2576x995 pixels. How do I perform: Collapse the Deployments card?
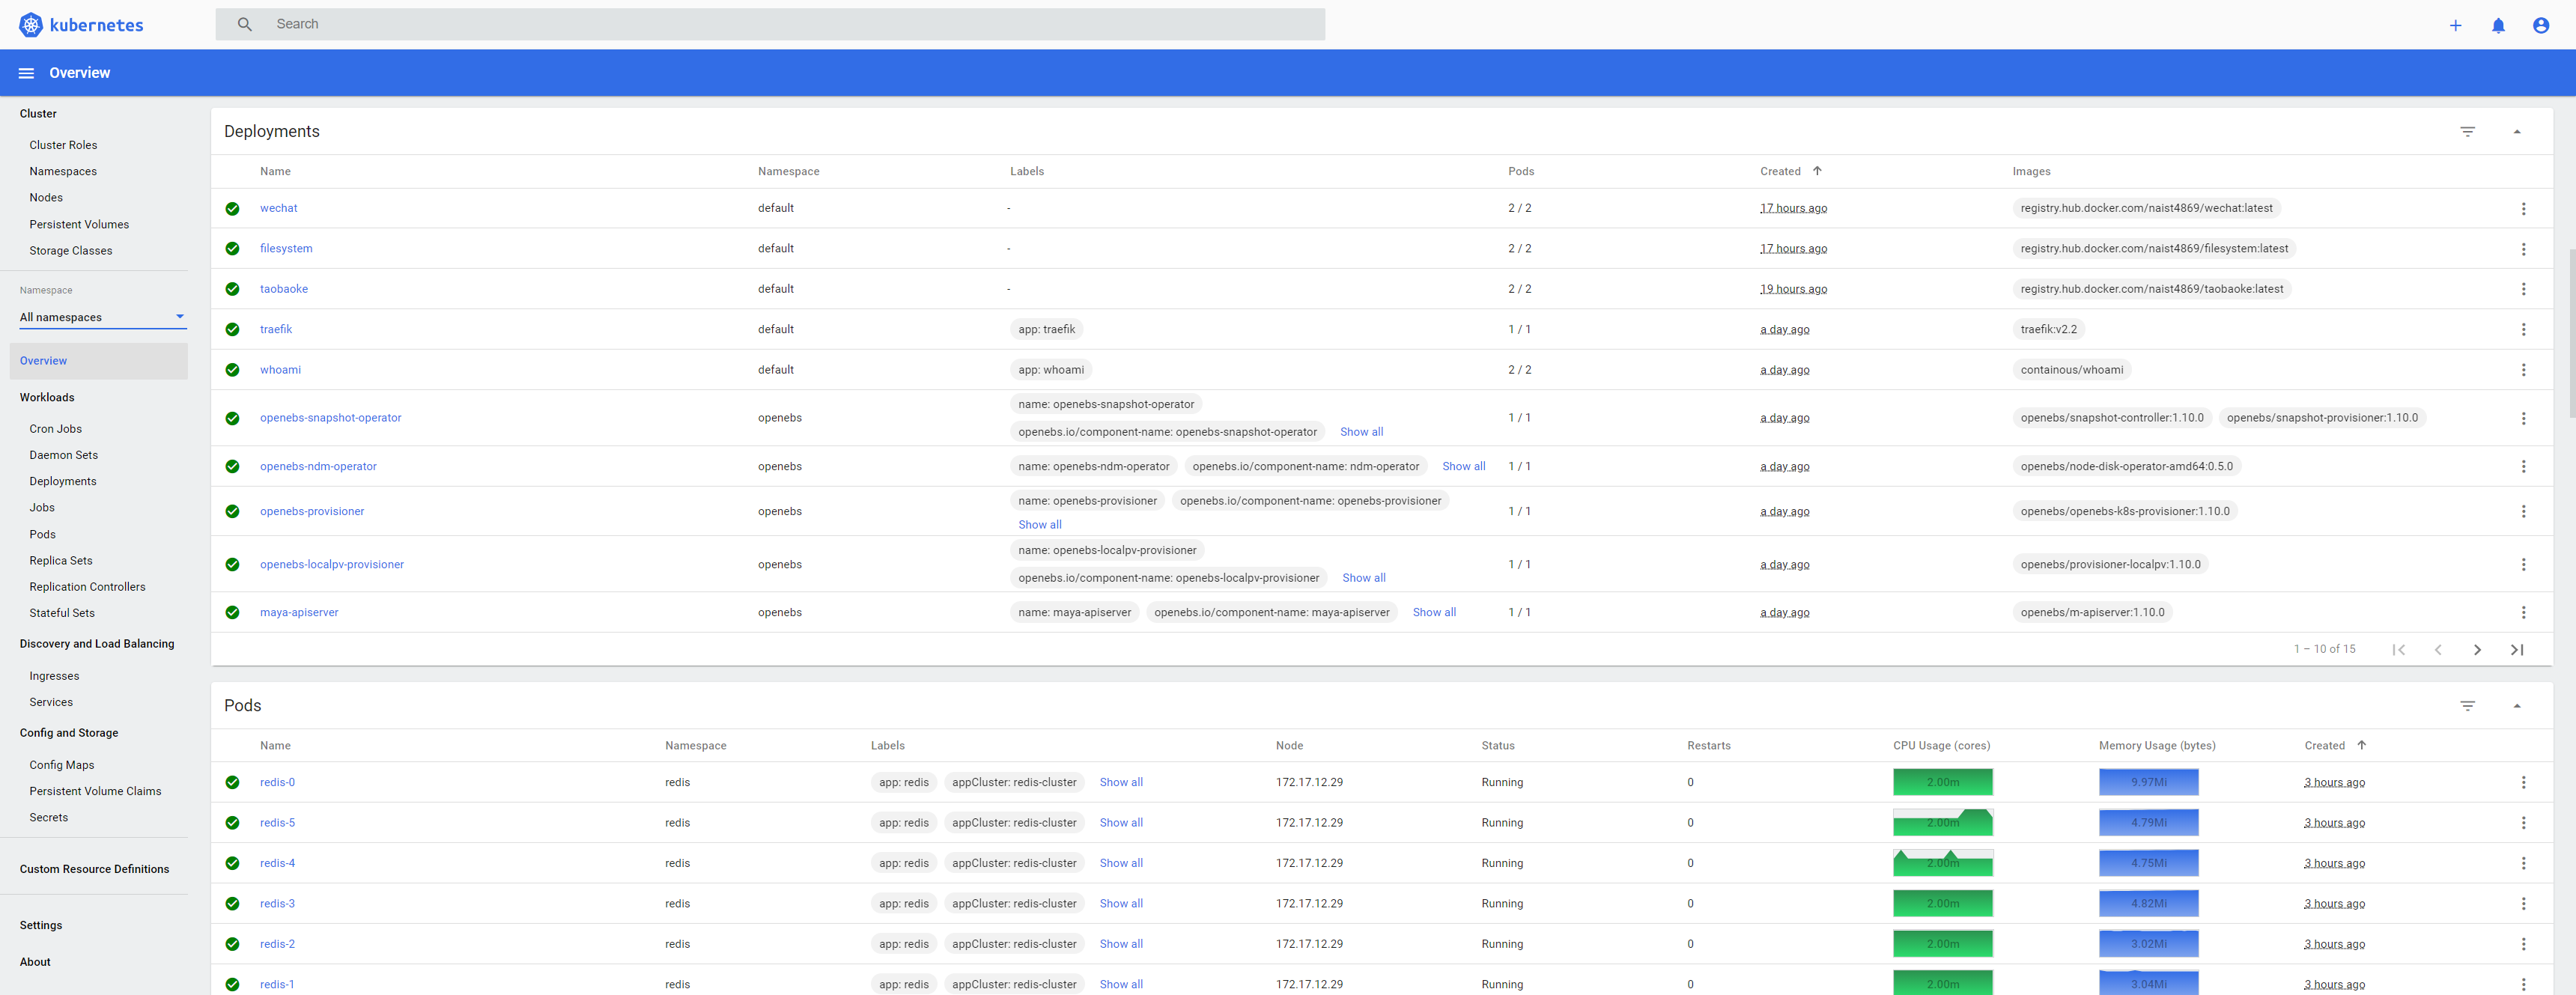coord(2516,131)
